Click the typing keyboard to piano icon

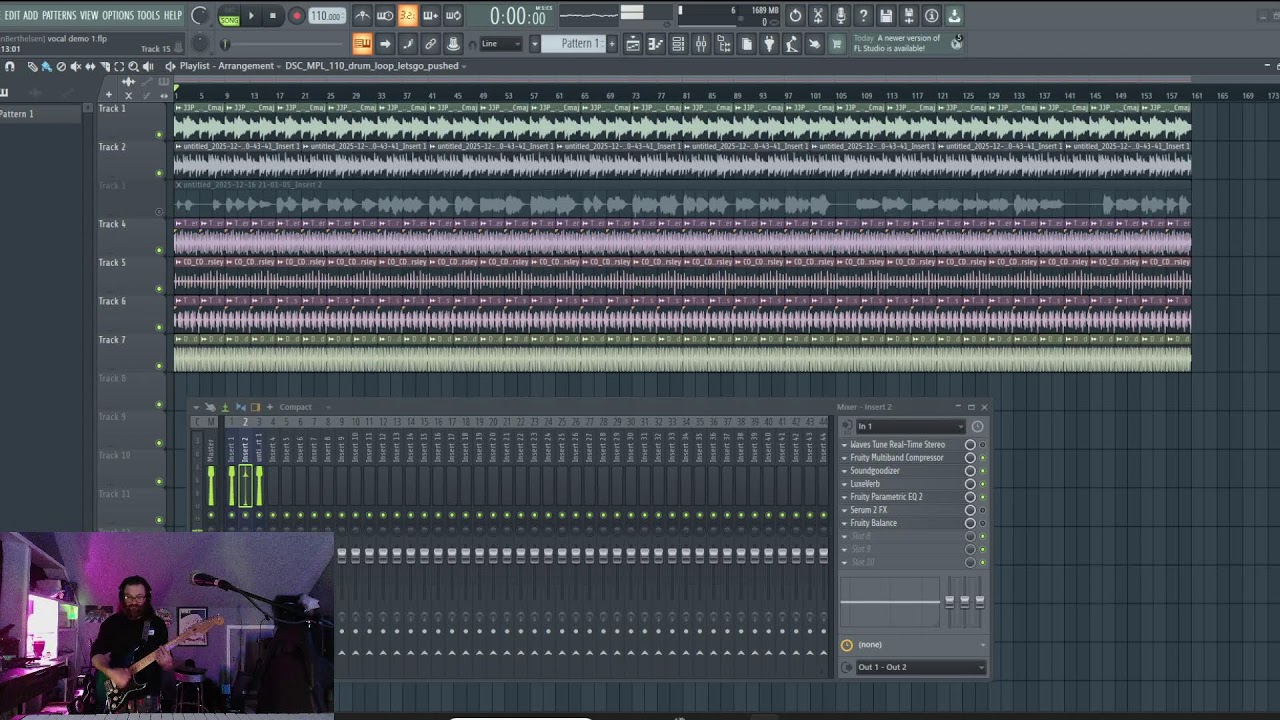362,43
